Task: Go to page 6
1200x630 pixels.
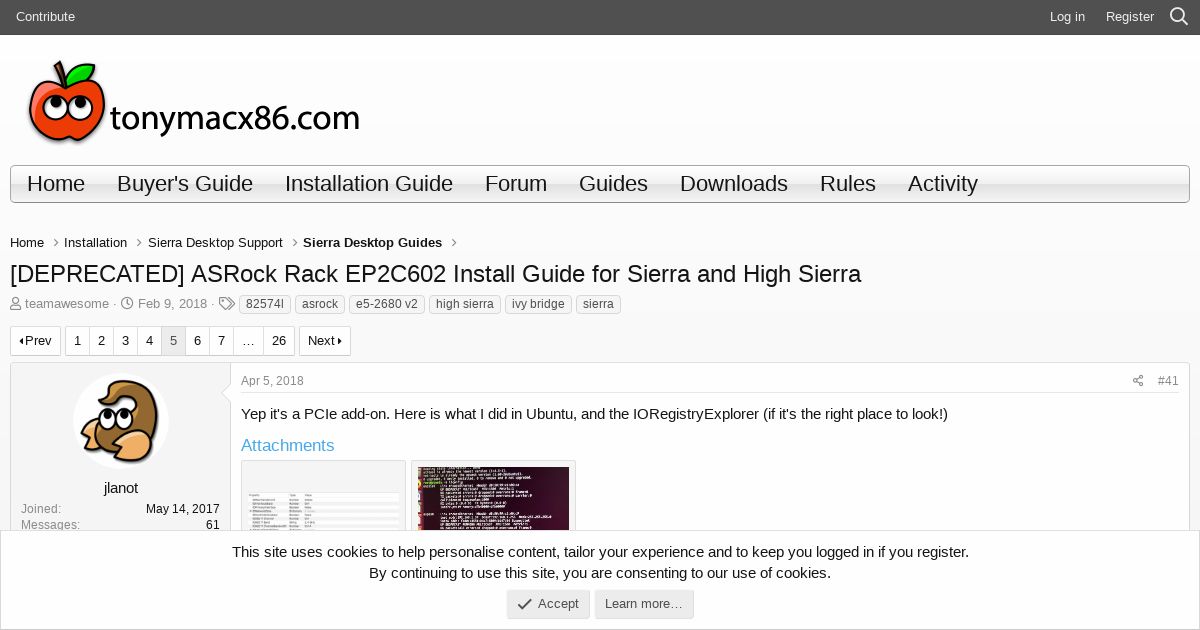Action: [x=197, y=341]
